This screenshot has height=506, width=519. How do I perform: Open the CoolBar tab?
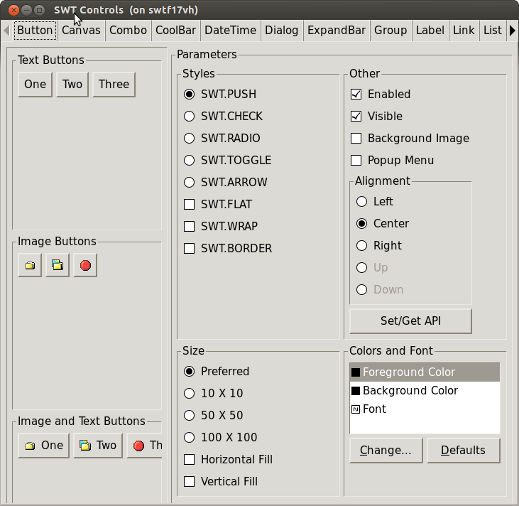(176, 30)
